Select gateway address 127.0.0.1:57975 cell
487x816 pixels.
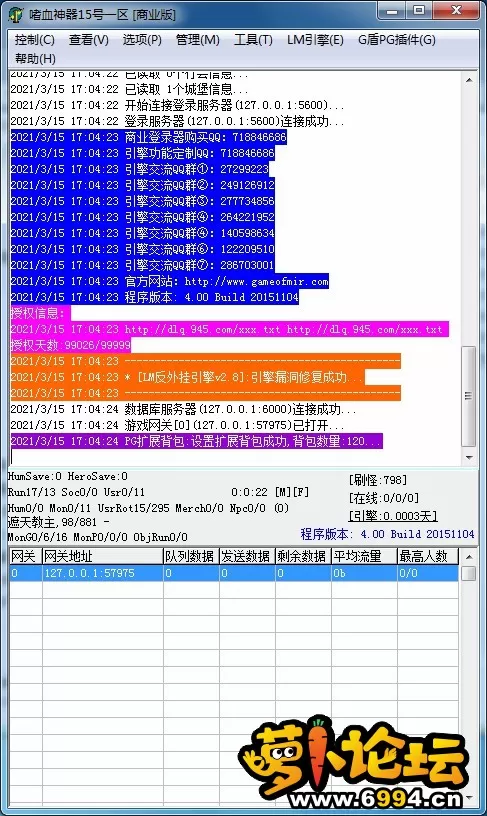tap(102, 573)
